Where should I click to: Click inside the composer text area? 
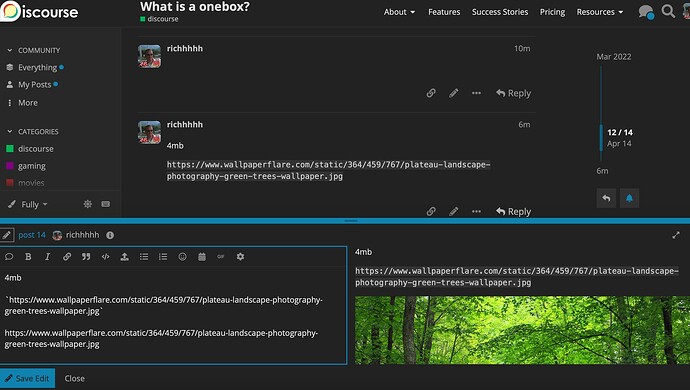tap(173, 315)
